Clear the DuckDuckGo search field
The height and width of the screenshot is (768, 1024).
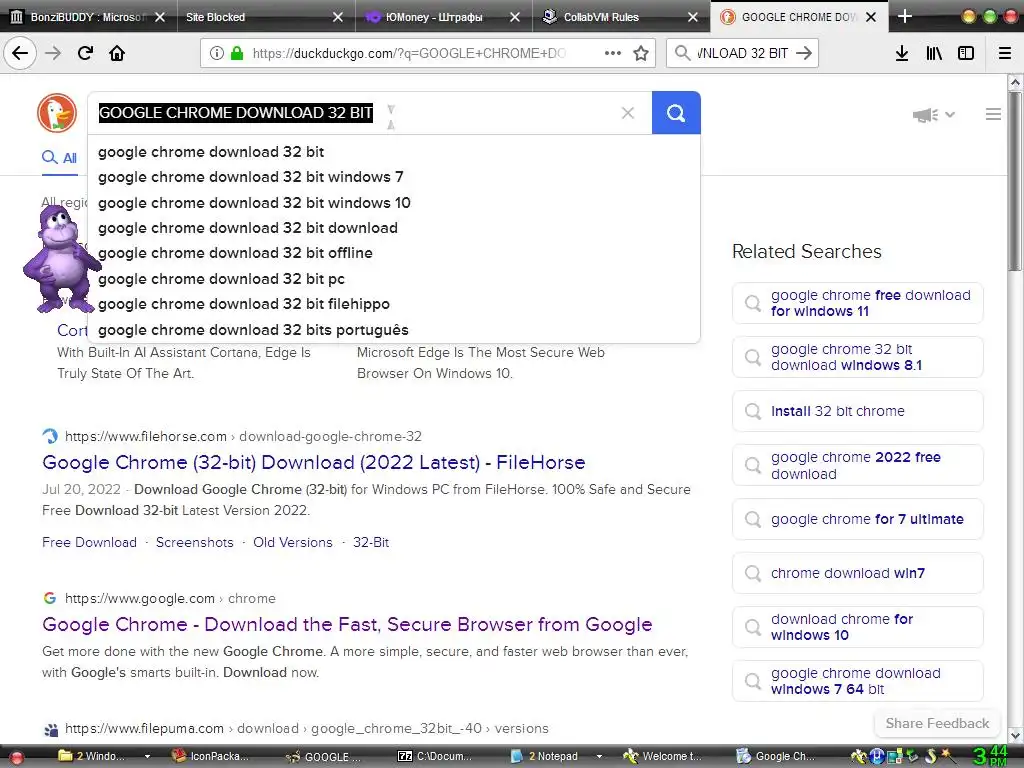coord(628,113)
